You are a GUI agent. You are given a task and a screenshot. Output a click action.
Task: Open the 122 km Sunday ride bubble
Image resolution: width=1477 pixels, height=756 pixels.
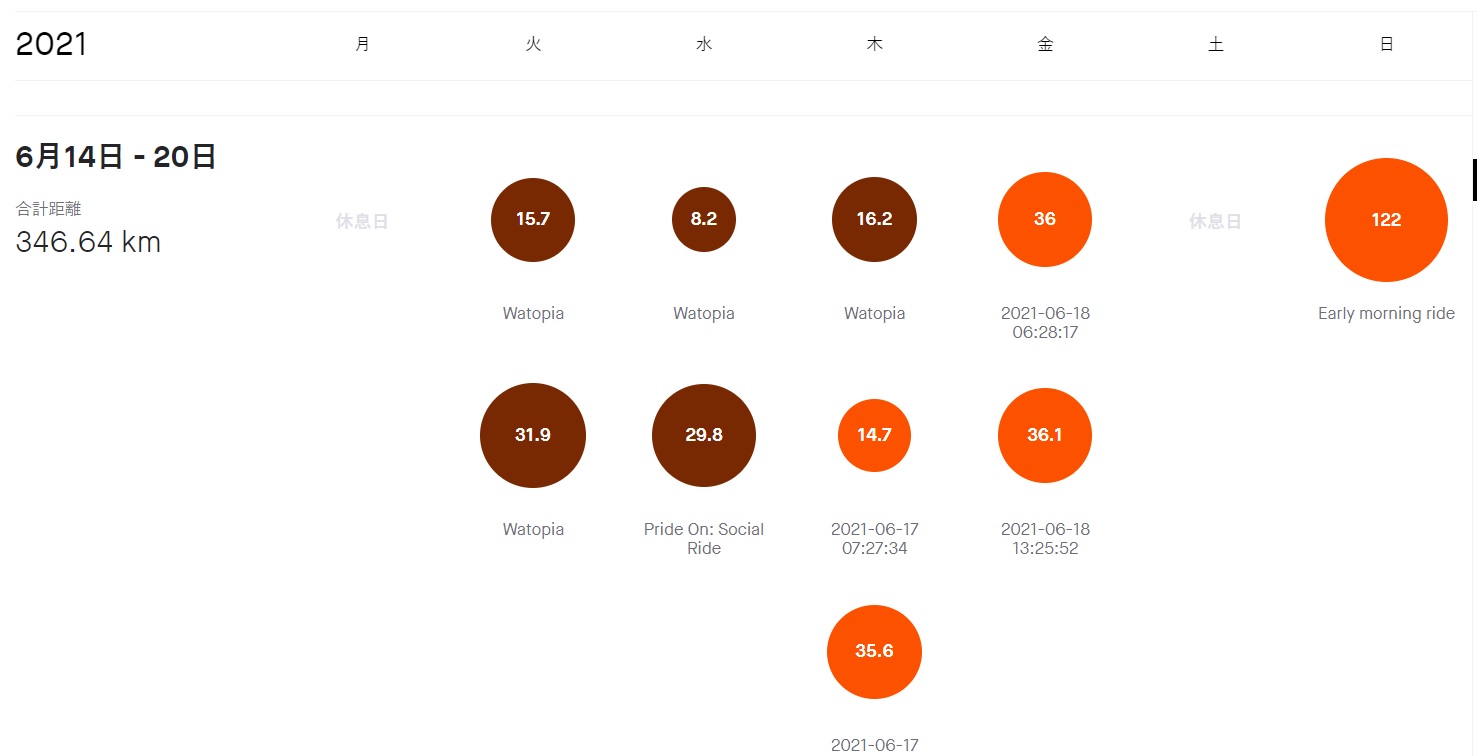pos(1386,220)
